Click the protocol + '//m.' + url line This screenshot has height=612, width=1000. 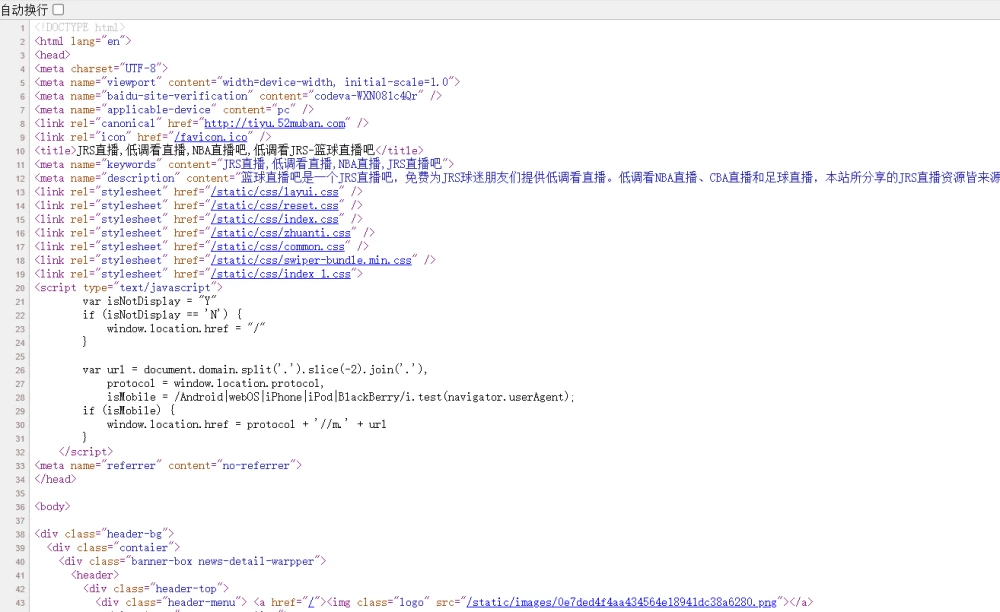pos(246,425)
